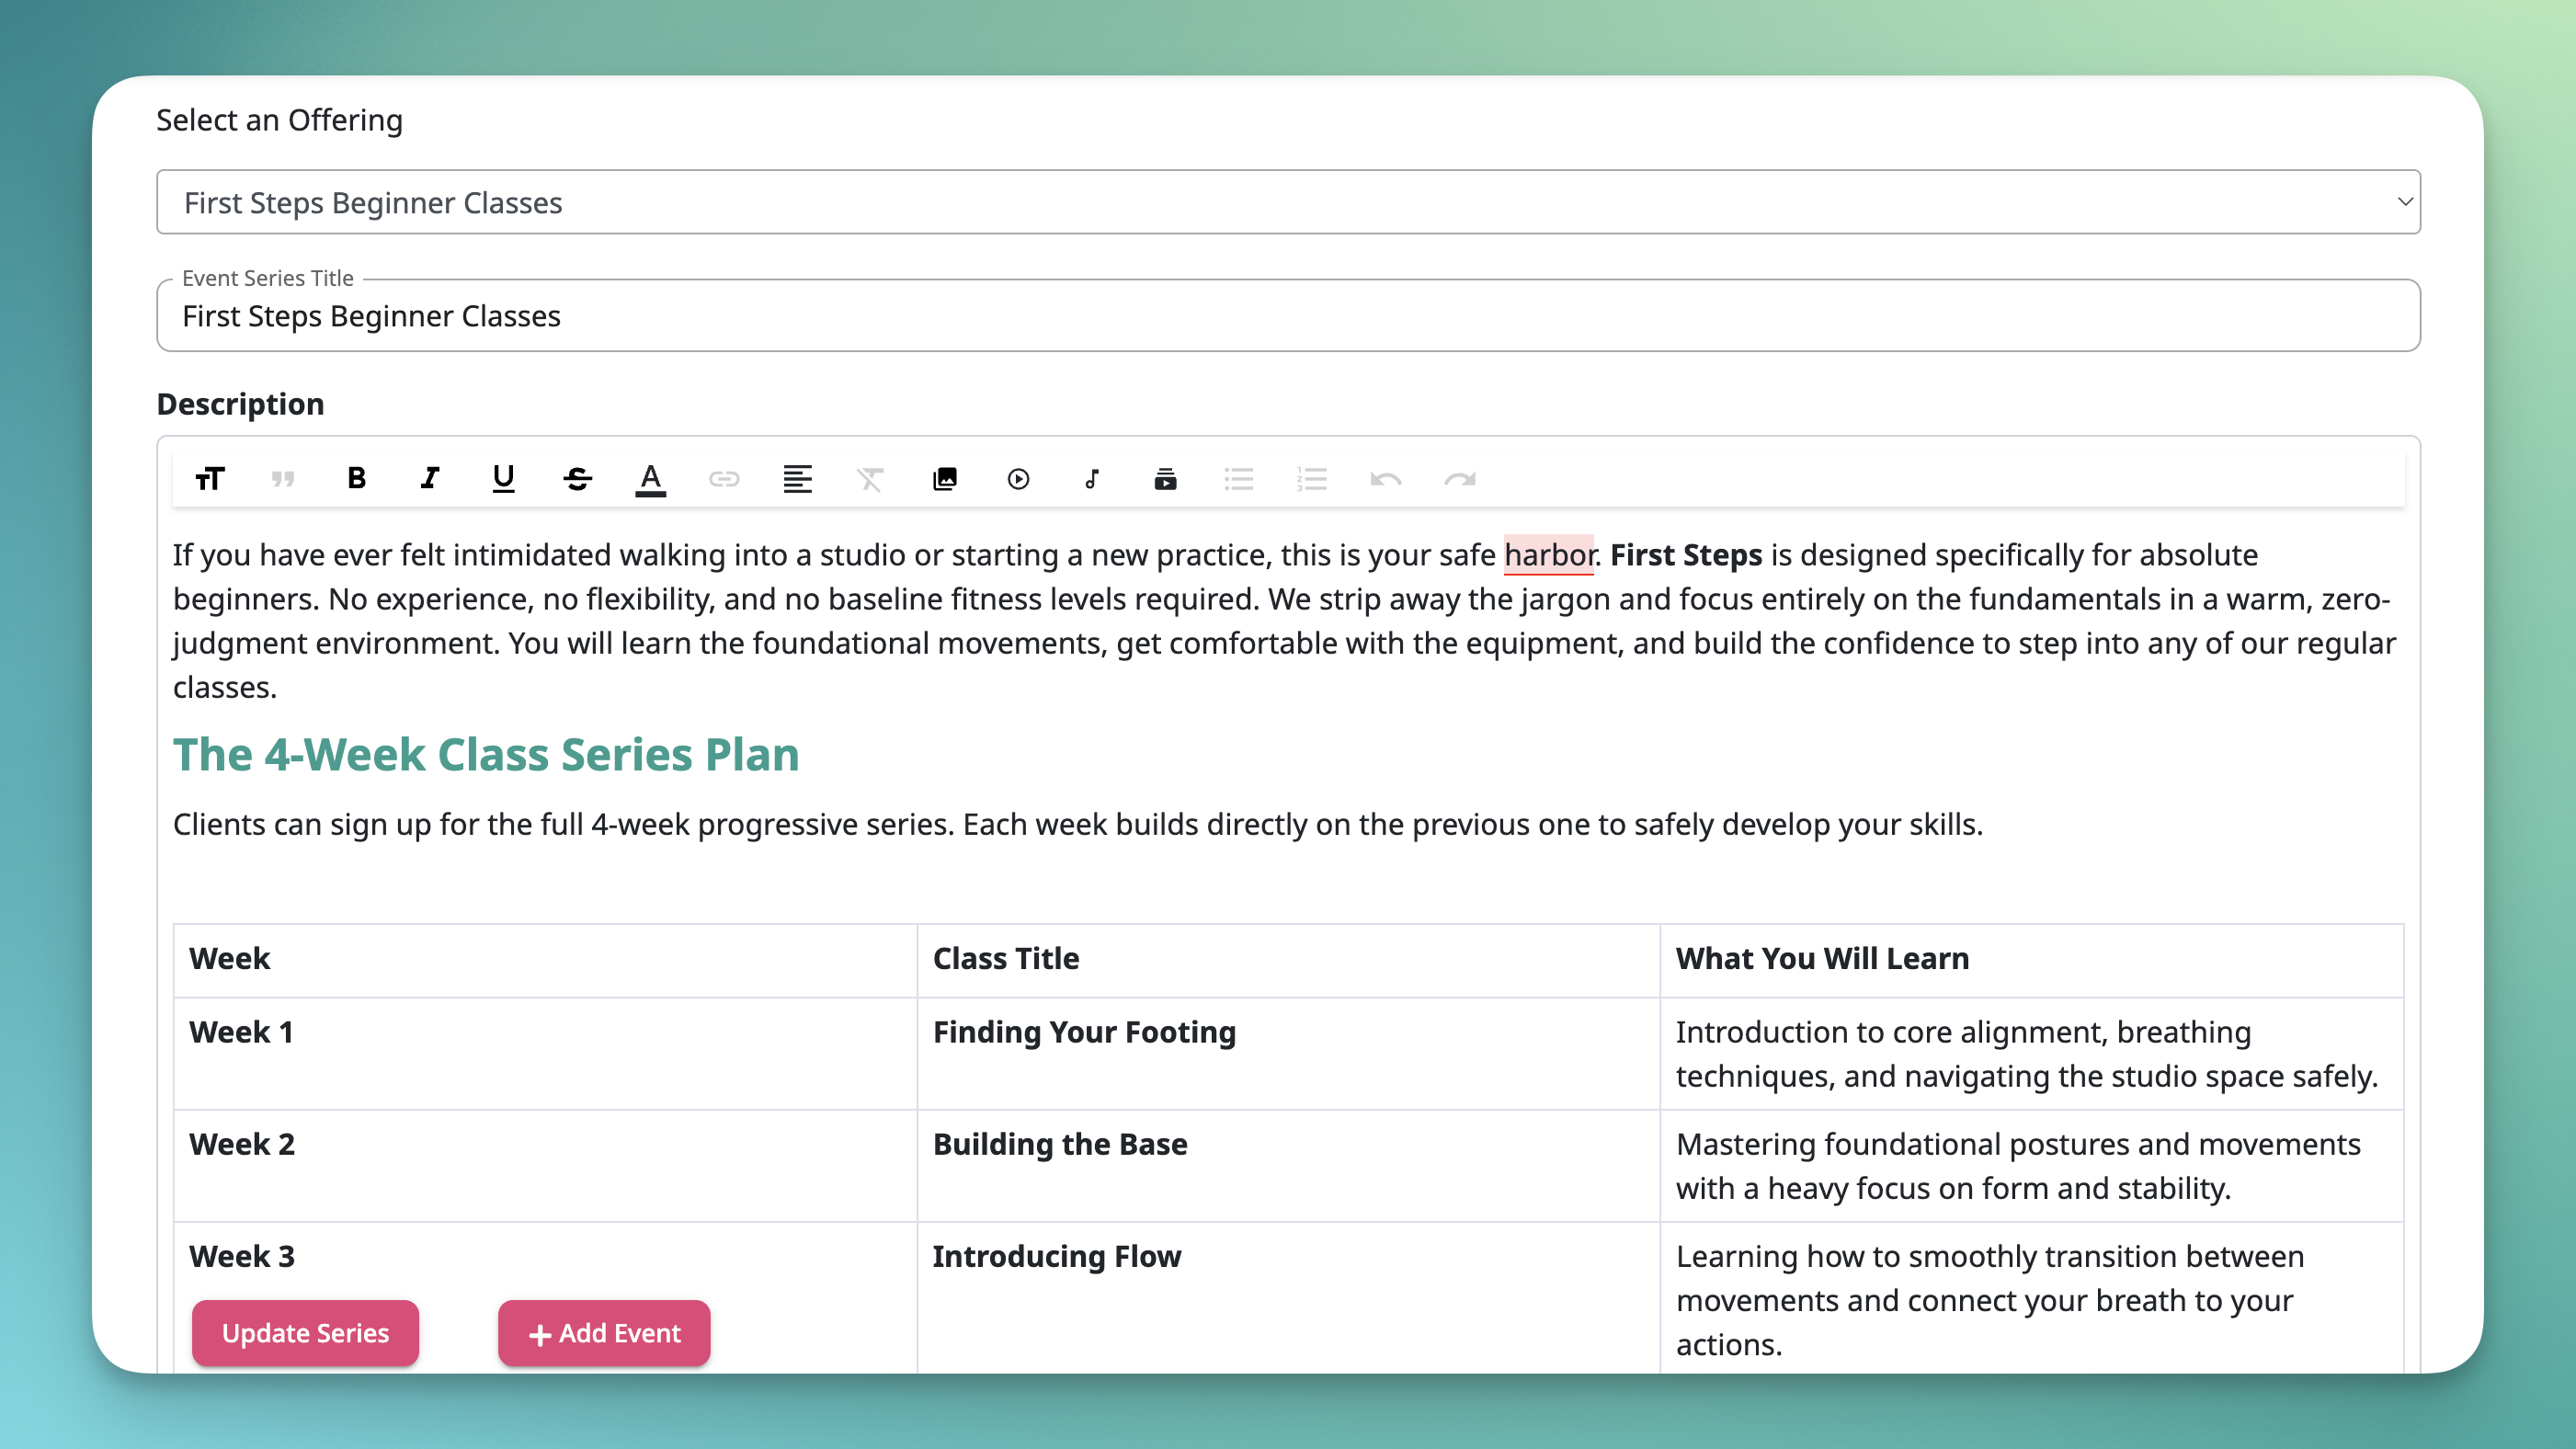This screenshot has width=2576, height=1449.
Task: Click the 'Clients can sign up' paragraph
Action: tap(1077, 824)
